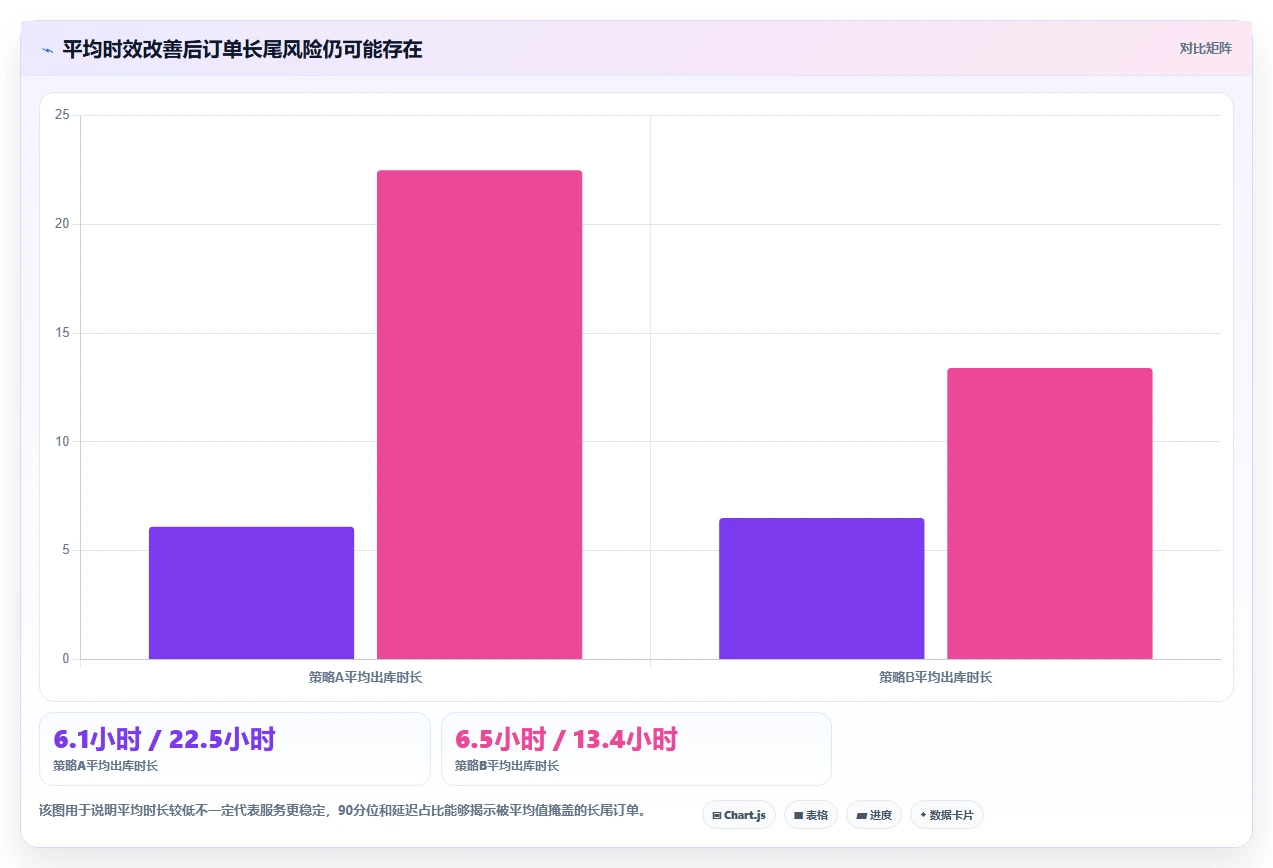The height and width of the screenshot is (868, 1273).
Task: Click the purple bar for 策略A
Action: pos(251,593)
